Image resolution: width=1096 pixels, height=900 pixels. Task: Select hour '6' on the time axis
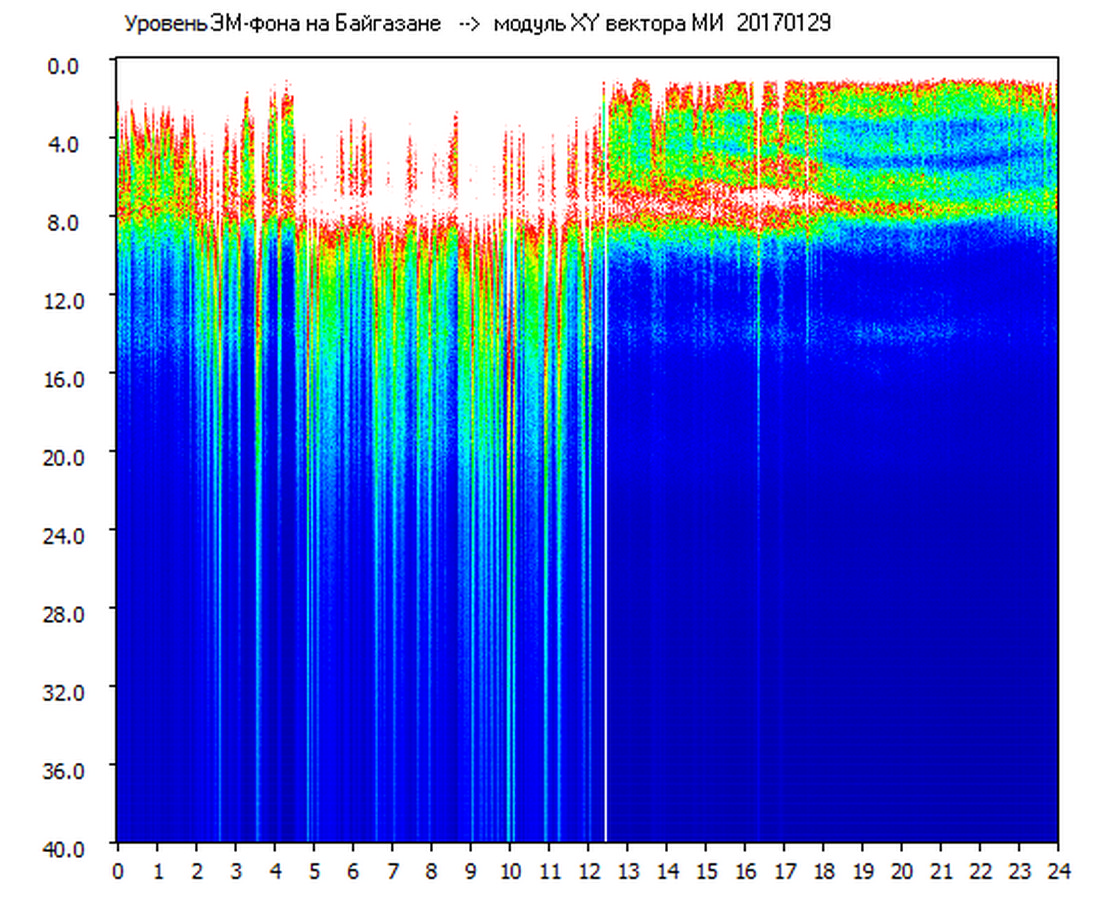[x=353, y=871]
